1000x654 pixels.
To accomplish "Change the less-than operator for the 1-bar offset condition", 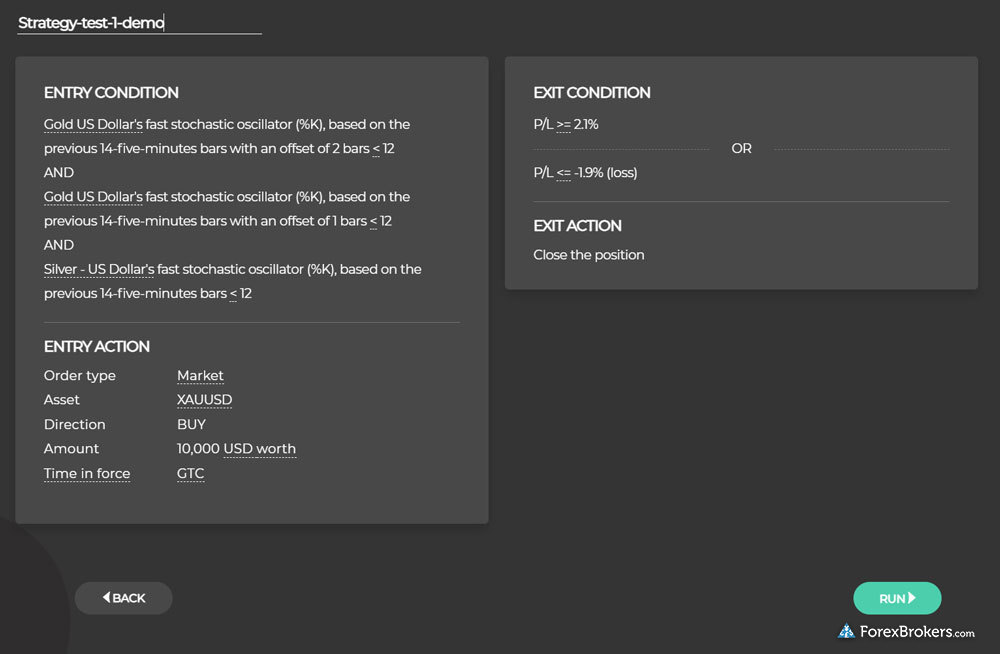I will coord(373,221).
